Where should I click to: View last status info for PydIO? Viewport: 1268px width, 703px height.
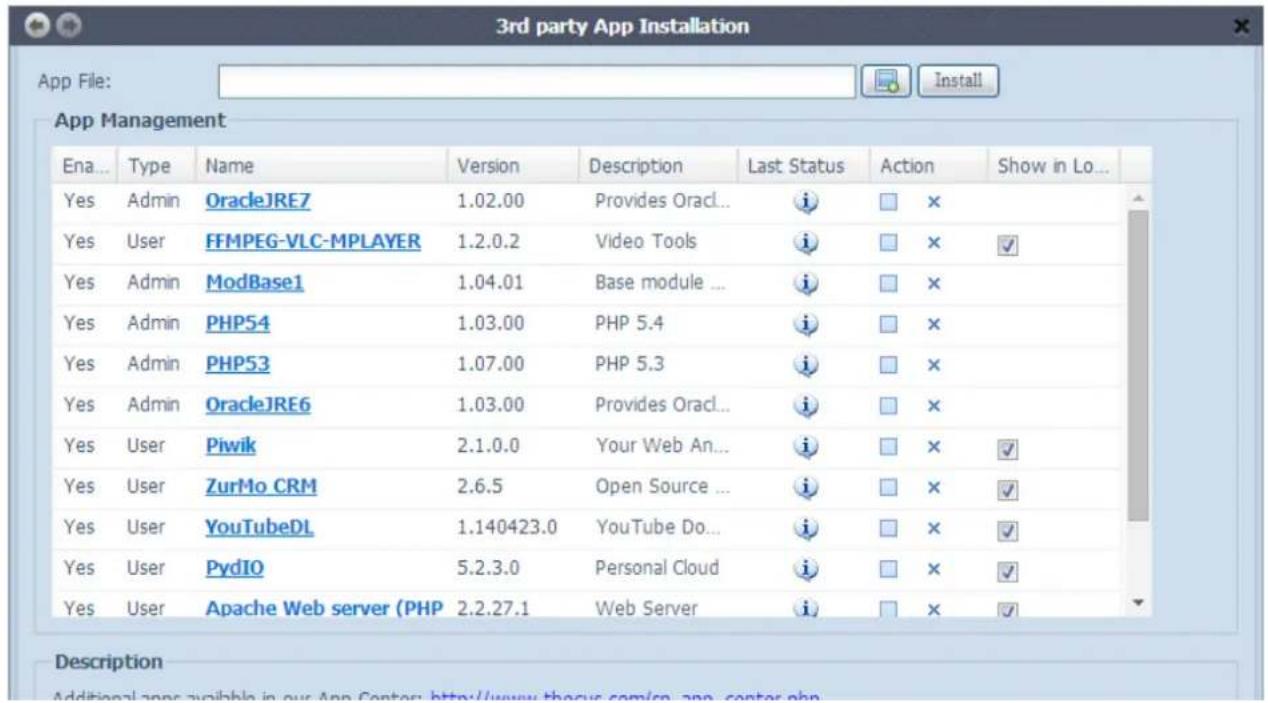(x=807, y=569)
